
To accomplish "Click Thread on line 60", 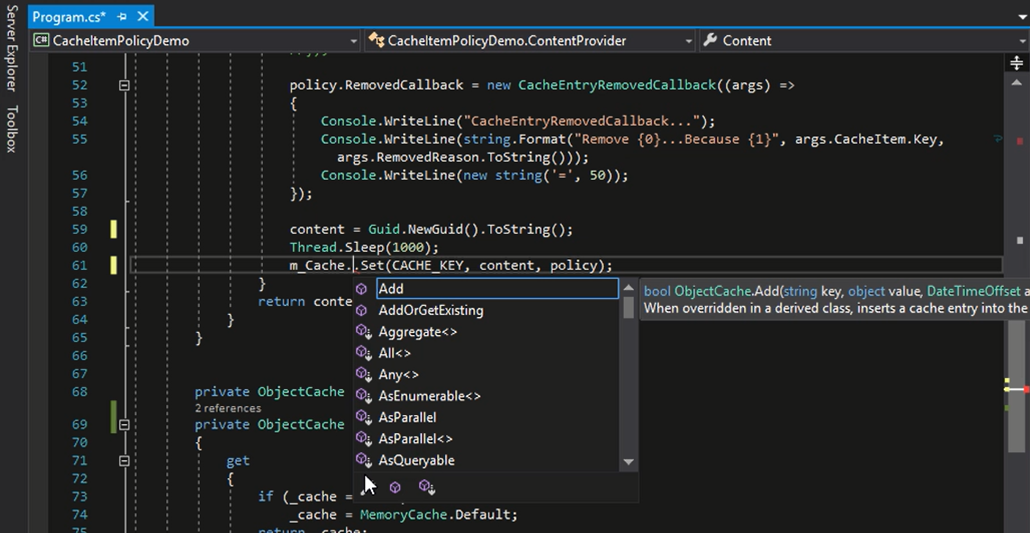I will point(312,247).
